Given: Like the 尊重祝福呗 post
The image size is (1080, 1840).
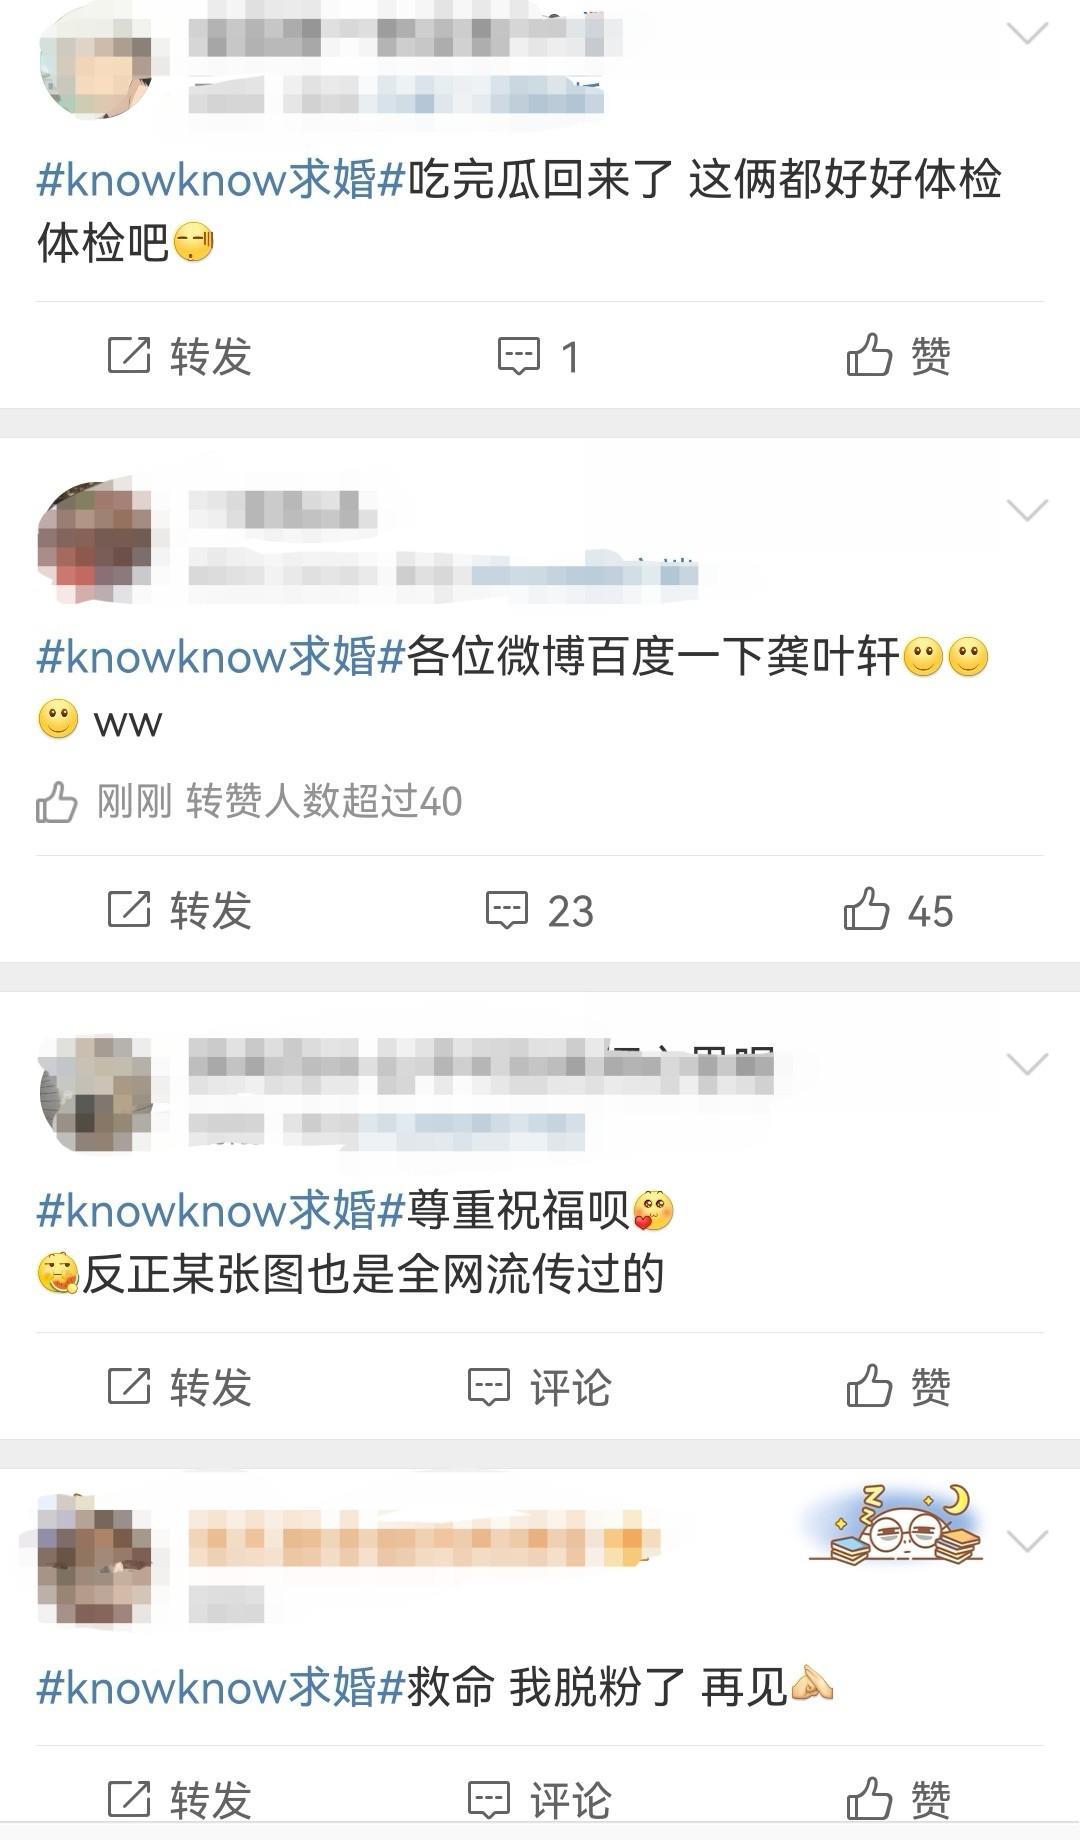Looking at the screenshot, I should [898, 1387].
